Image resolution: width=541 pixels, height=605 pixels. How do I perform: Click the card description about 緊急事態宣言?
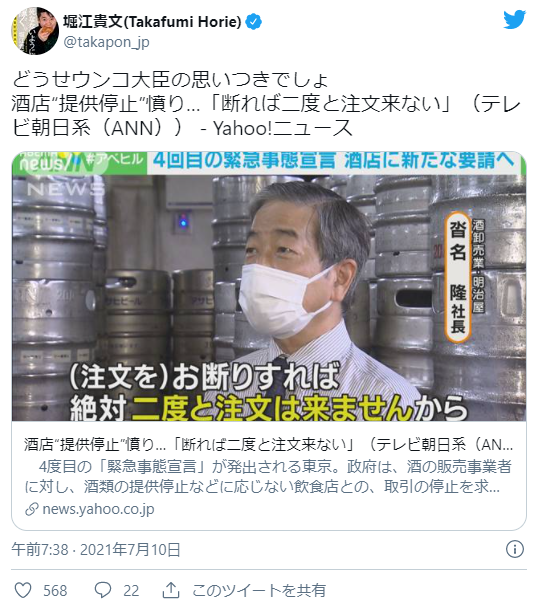click(269, 477)
